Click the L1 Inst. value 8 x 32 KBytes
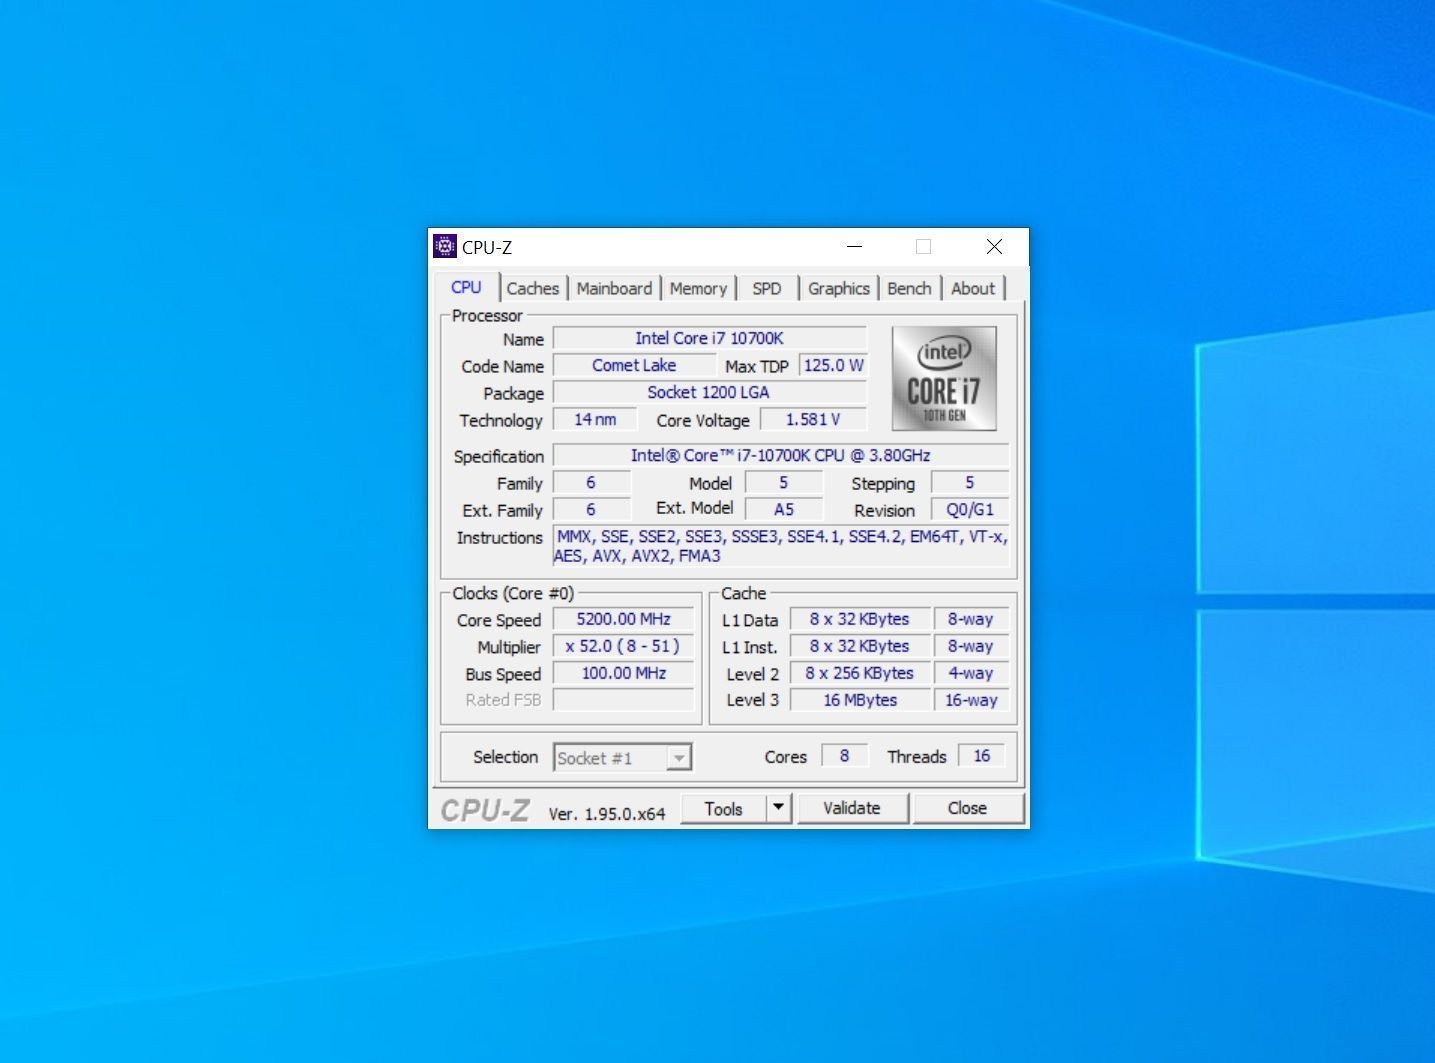This screenshot has width=1435, height=1063. [860, 646]
